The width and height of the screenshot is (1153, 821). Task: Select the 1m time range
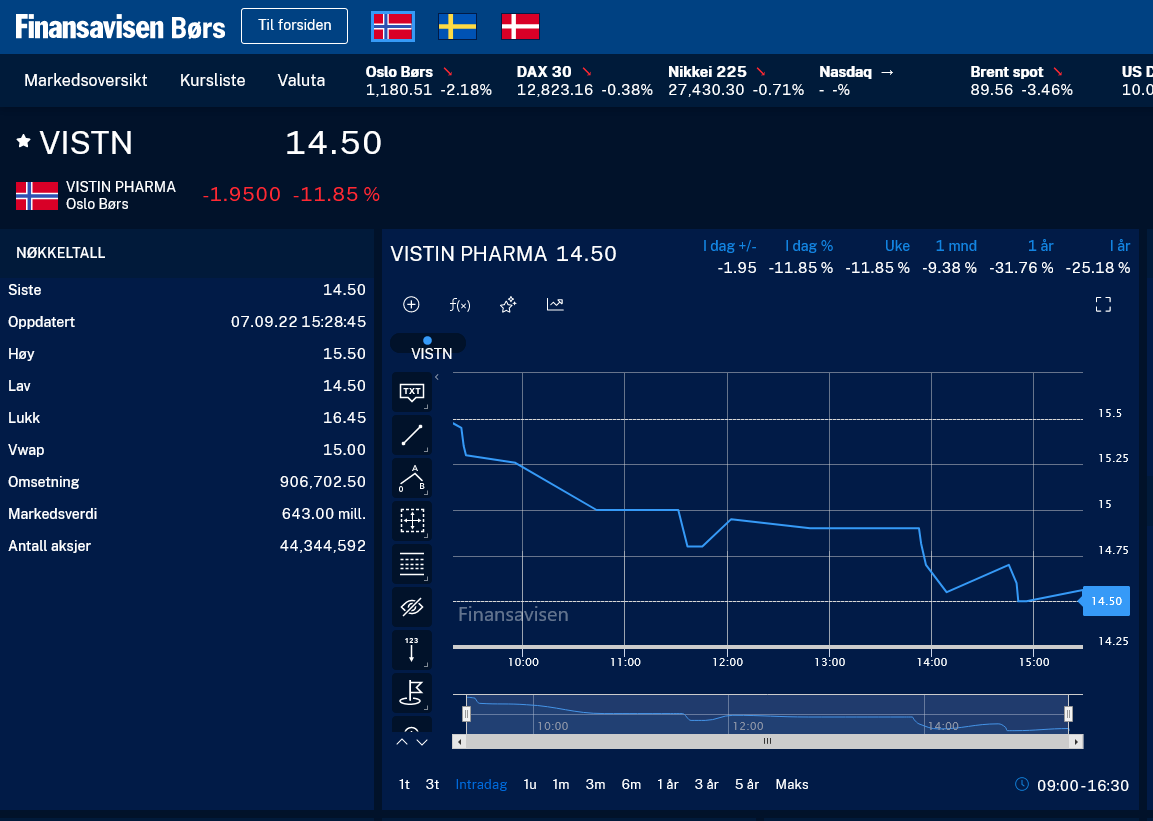point(561,784)
